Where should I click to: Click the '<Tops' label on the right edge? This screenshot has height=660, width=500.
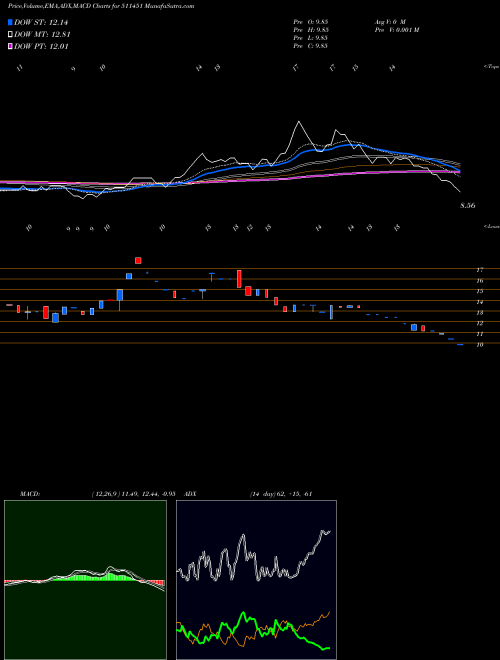pyautogui.click(x=491, y=67)
